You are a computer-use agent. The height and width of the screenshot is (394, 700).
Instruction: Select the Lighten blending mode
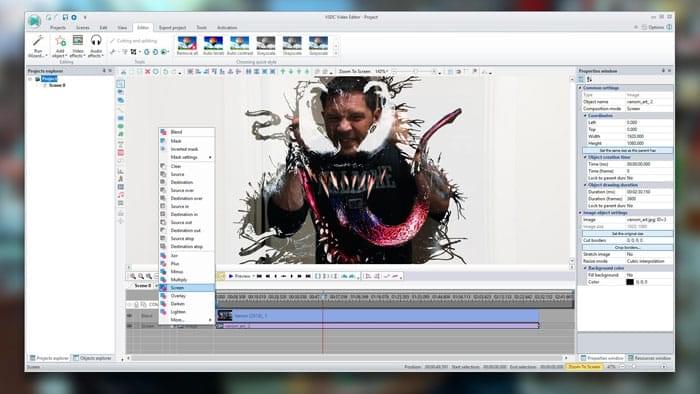coord(187,312)
